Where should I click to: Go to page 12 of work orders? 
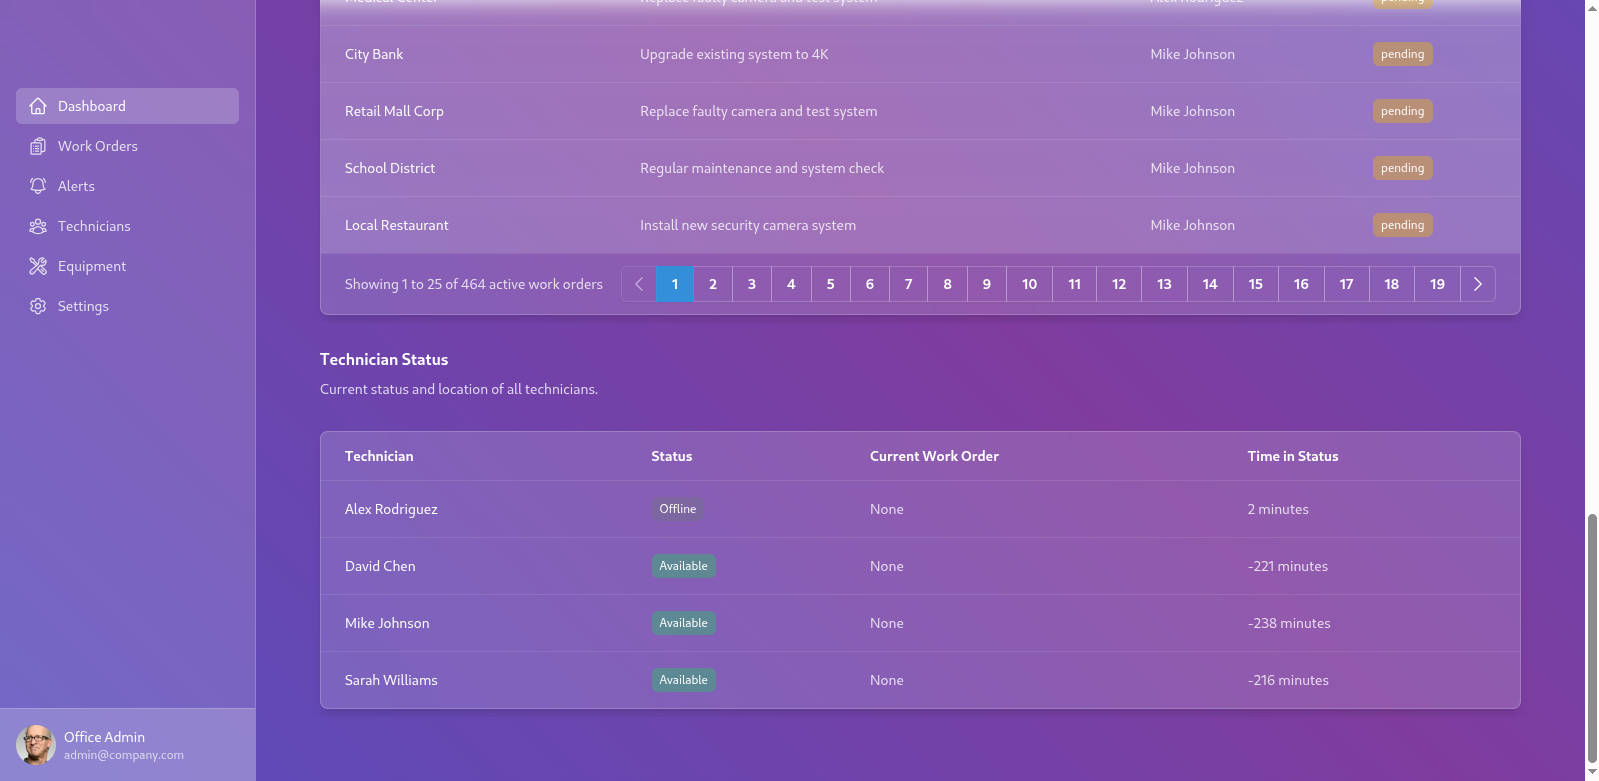1119,284
